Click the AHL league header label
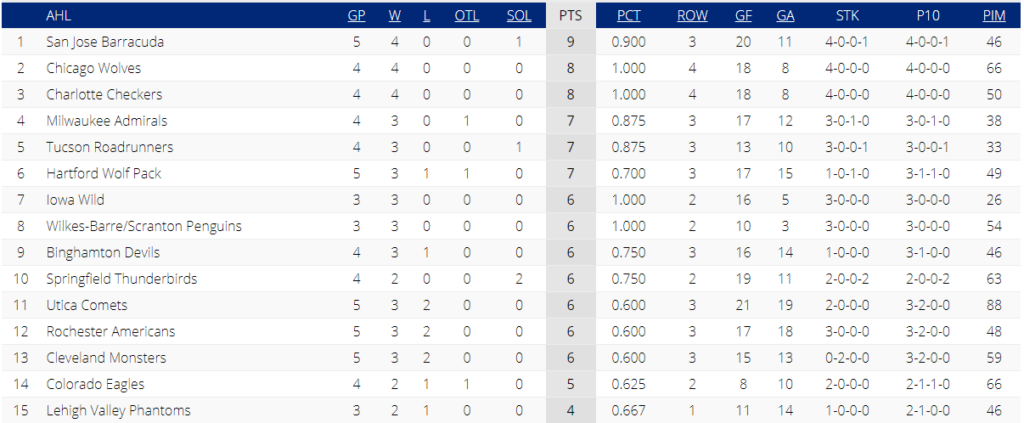Screen dimensions: 1024x423 coord(58,16)
